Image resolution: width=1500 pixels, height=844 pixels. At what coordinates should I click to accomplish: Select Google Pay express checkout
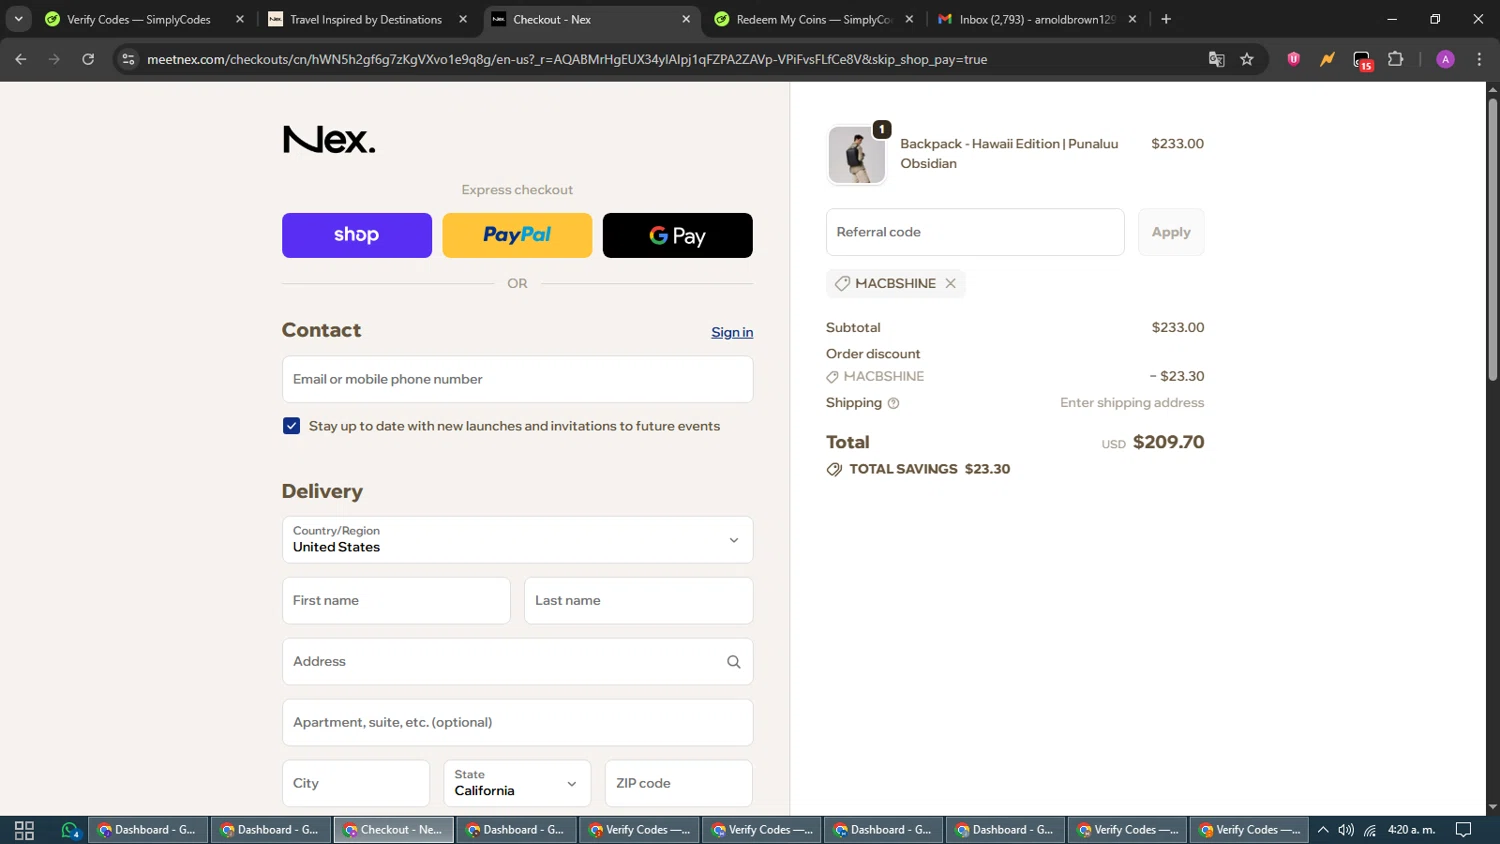[677, 235]
